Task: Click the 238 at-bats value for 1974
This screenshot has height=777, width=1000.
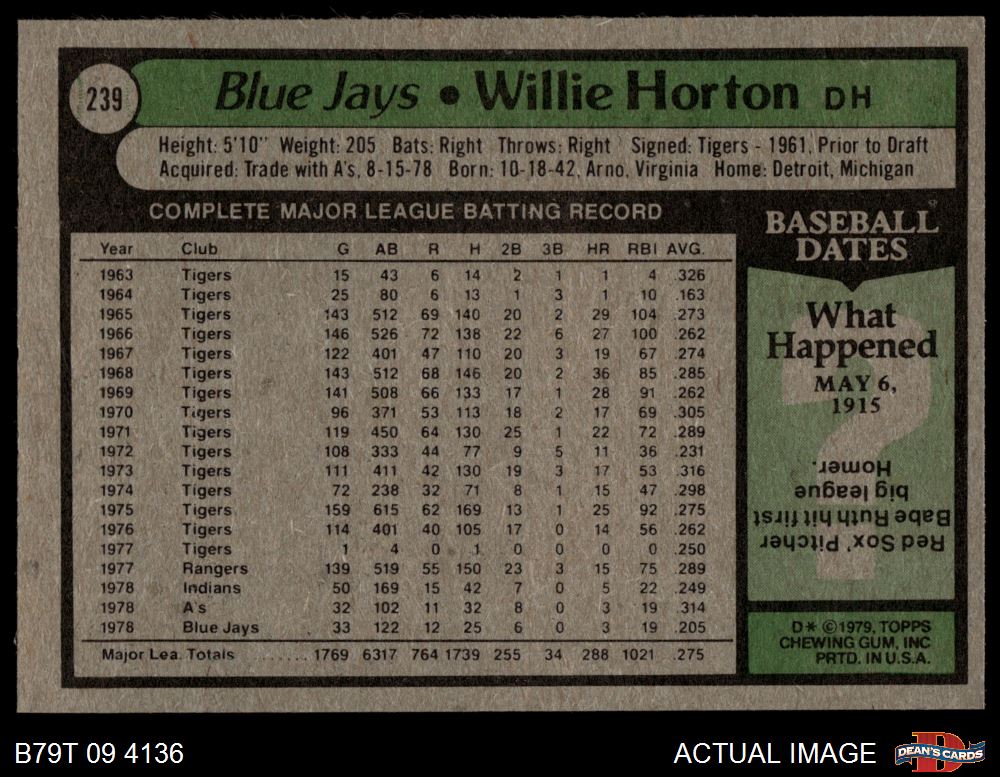Action: [x=385, y=491]
